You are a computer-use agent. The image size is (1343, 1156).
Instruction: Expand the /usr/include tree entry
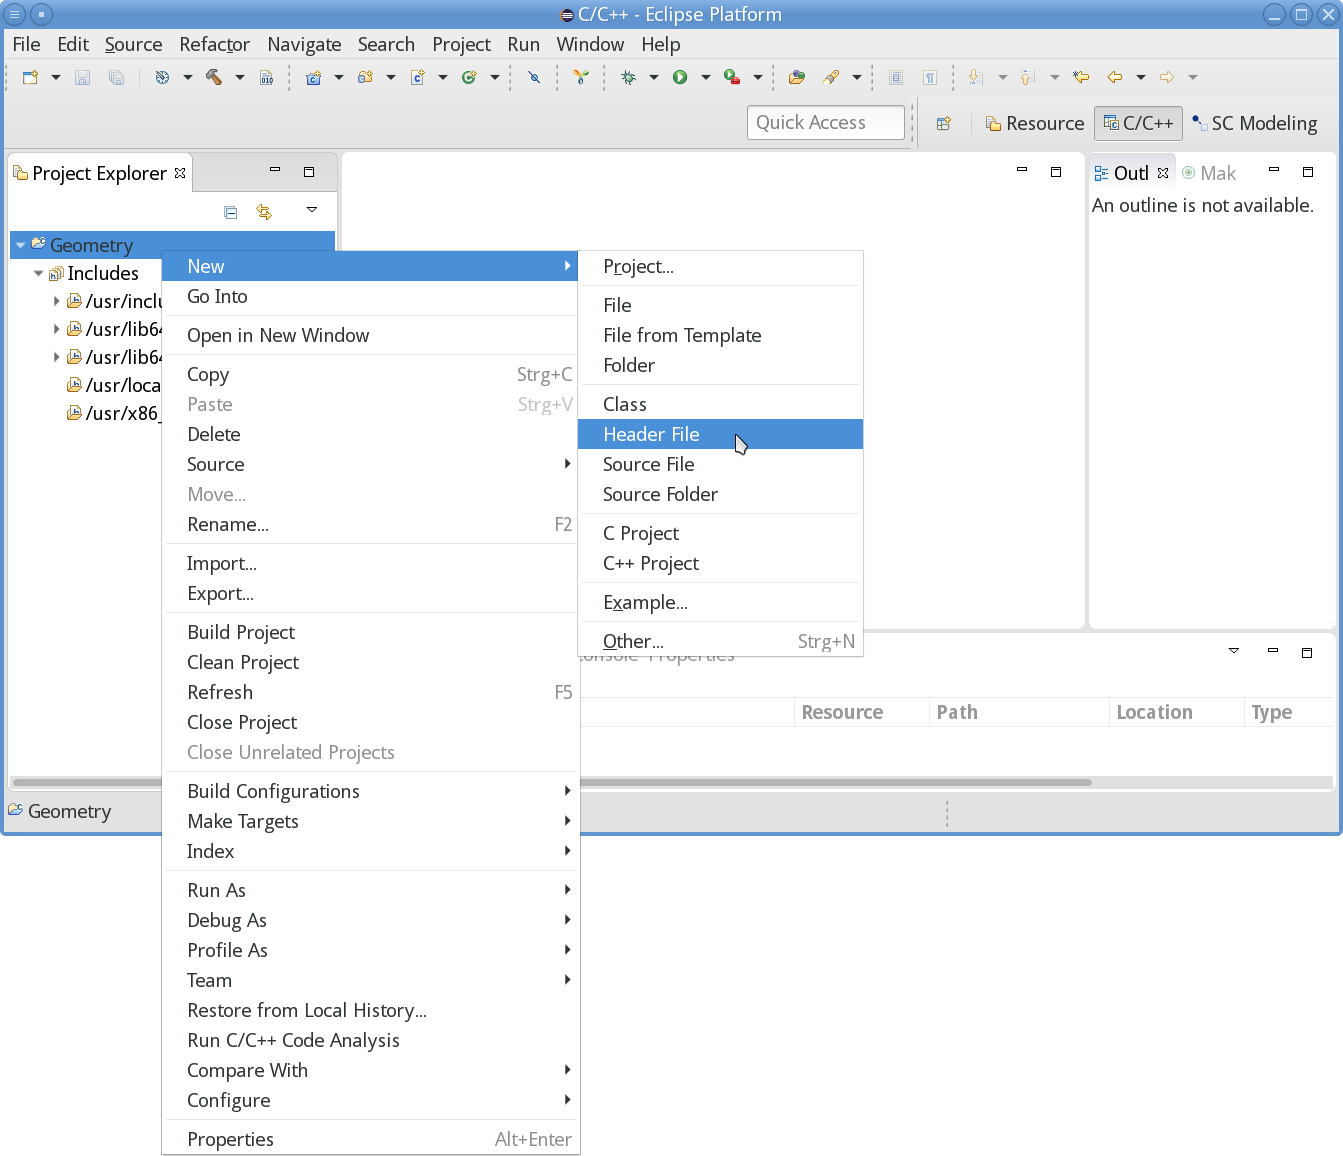tap(57, 300)
